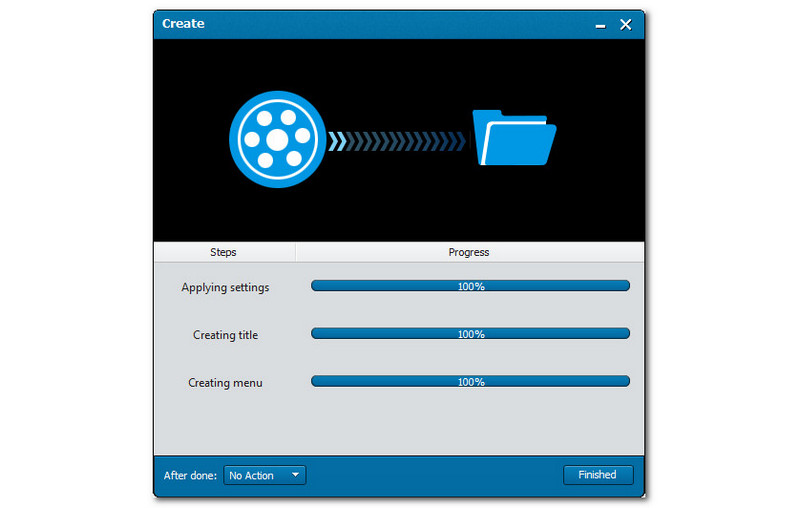The width and height of the screenshot is (800, 508).
Task: Minimize the Create window
Action: [601, 25]
